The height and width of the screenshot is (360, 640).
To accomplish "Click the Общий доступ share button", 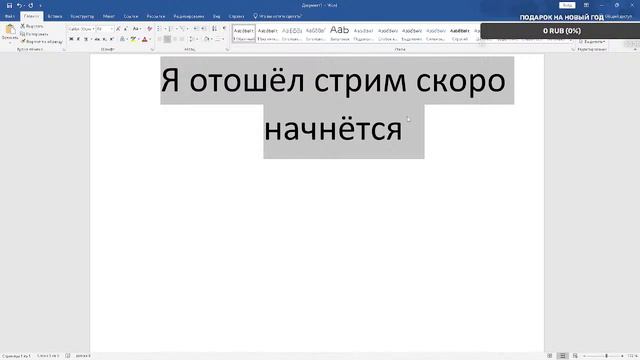I will 618,16.
